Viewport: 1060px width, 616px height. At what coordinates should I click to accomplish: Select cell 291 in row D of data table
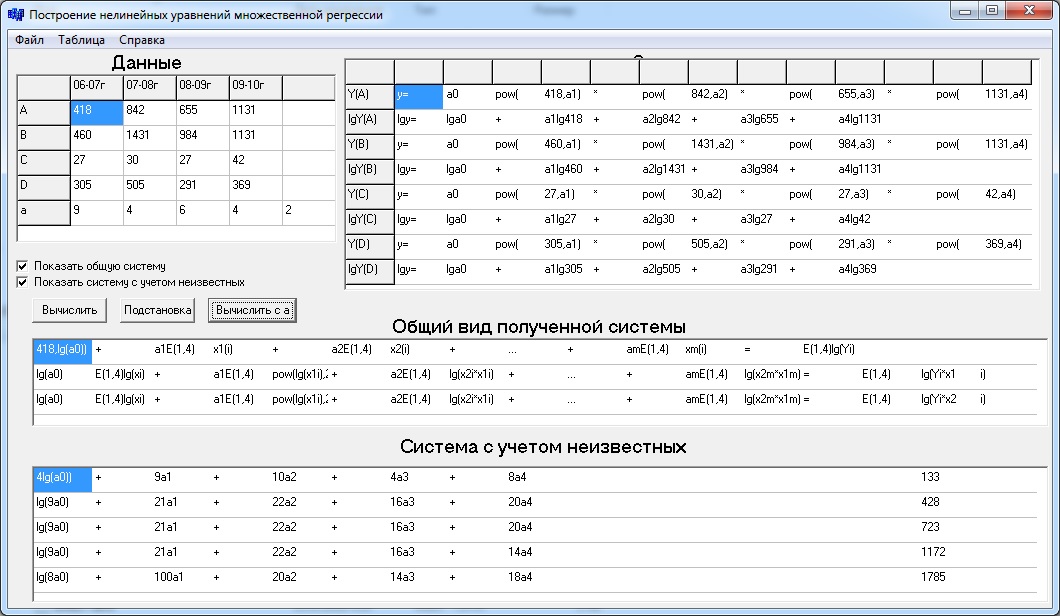click(203, 188)
